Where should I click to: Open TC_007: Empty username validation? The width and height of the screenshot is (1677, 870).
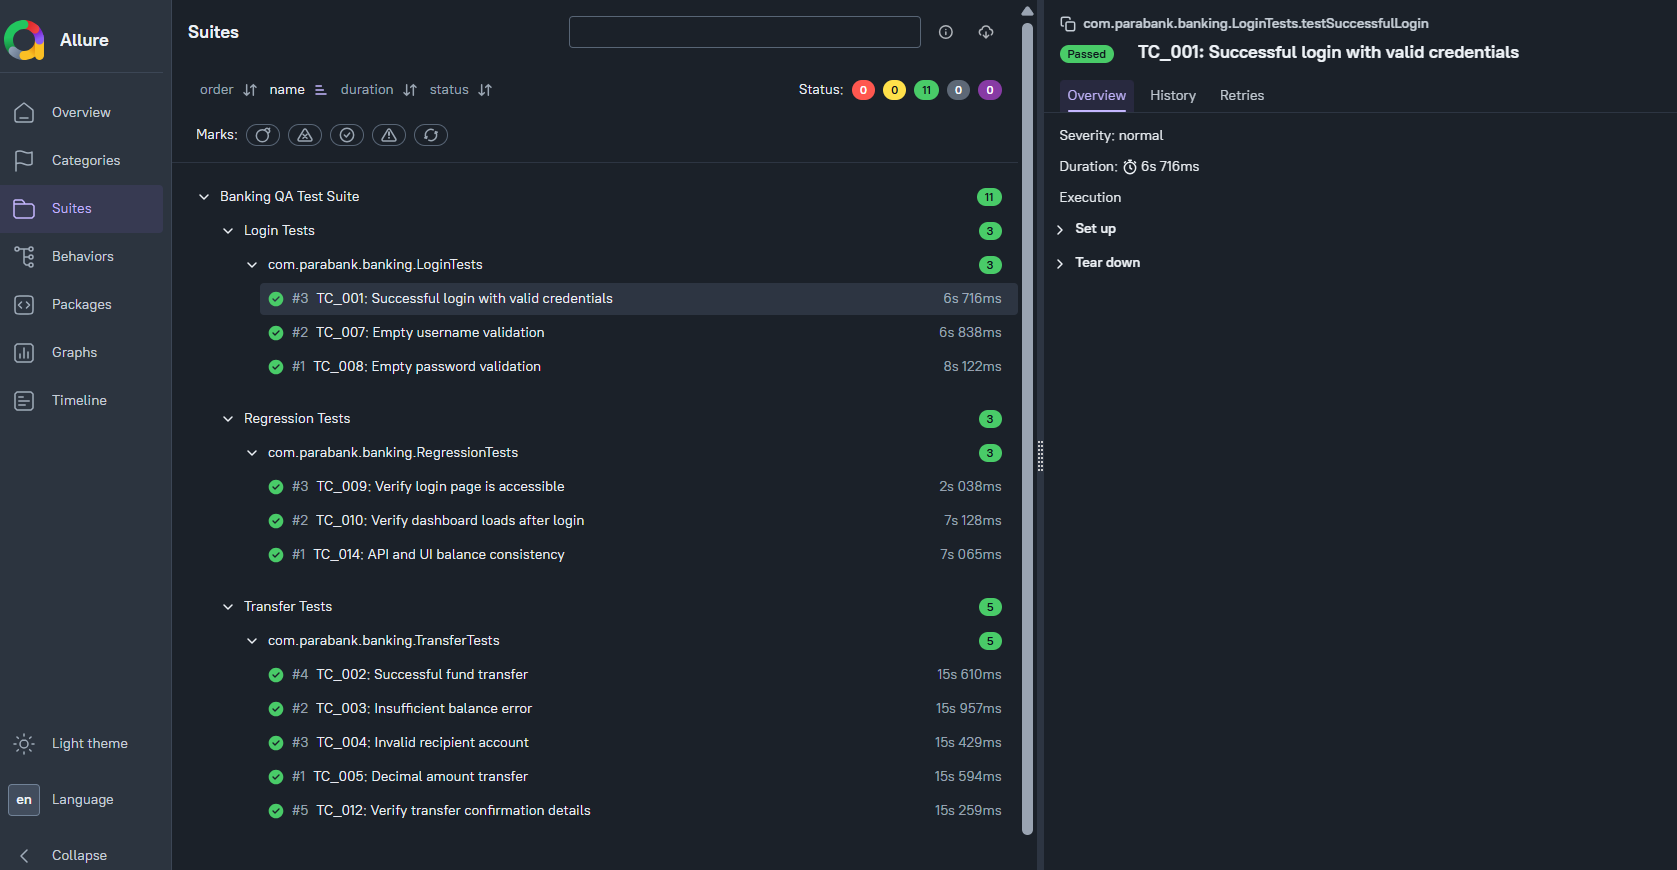639,333
